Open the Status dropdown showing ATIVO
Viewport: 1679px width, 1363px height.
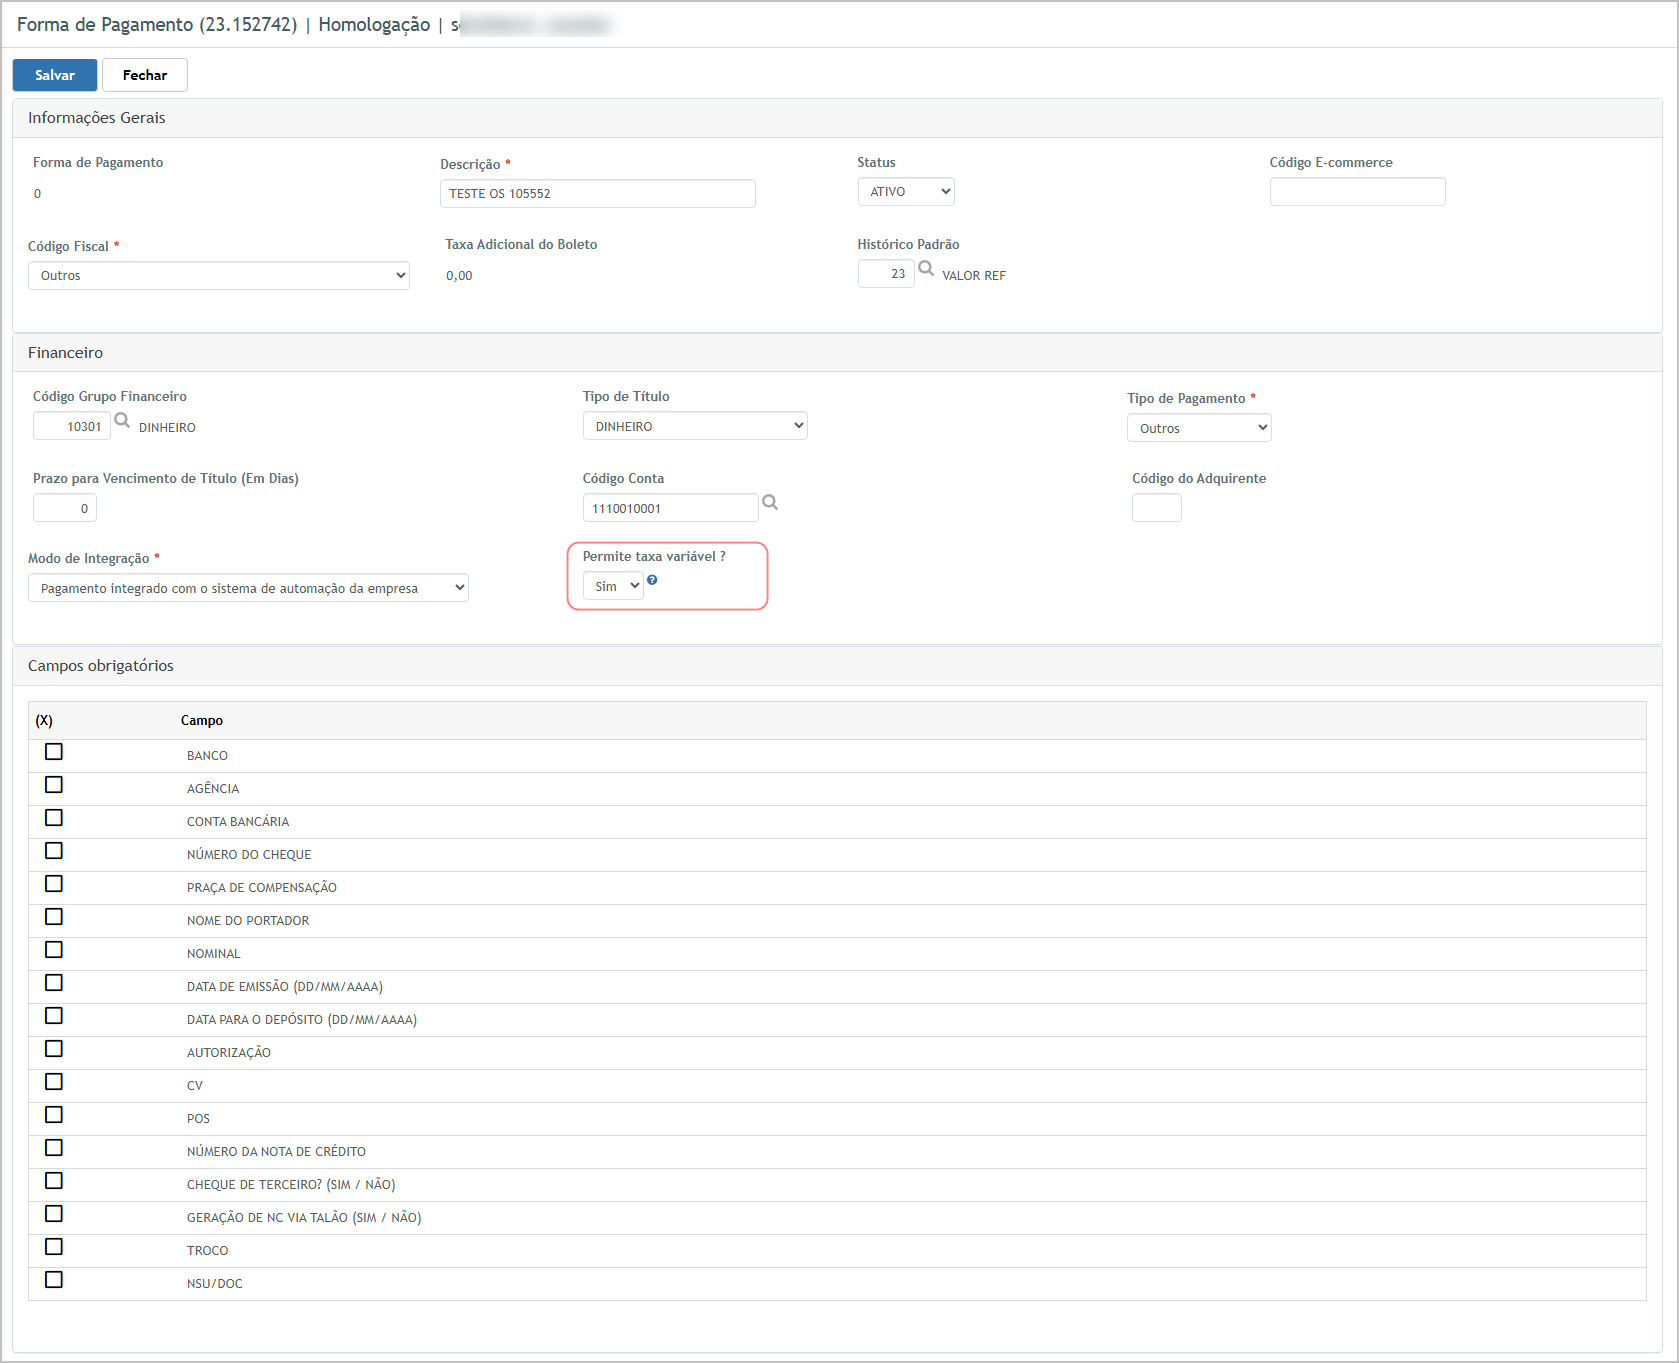906,191
